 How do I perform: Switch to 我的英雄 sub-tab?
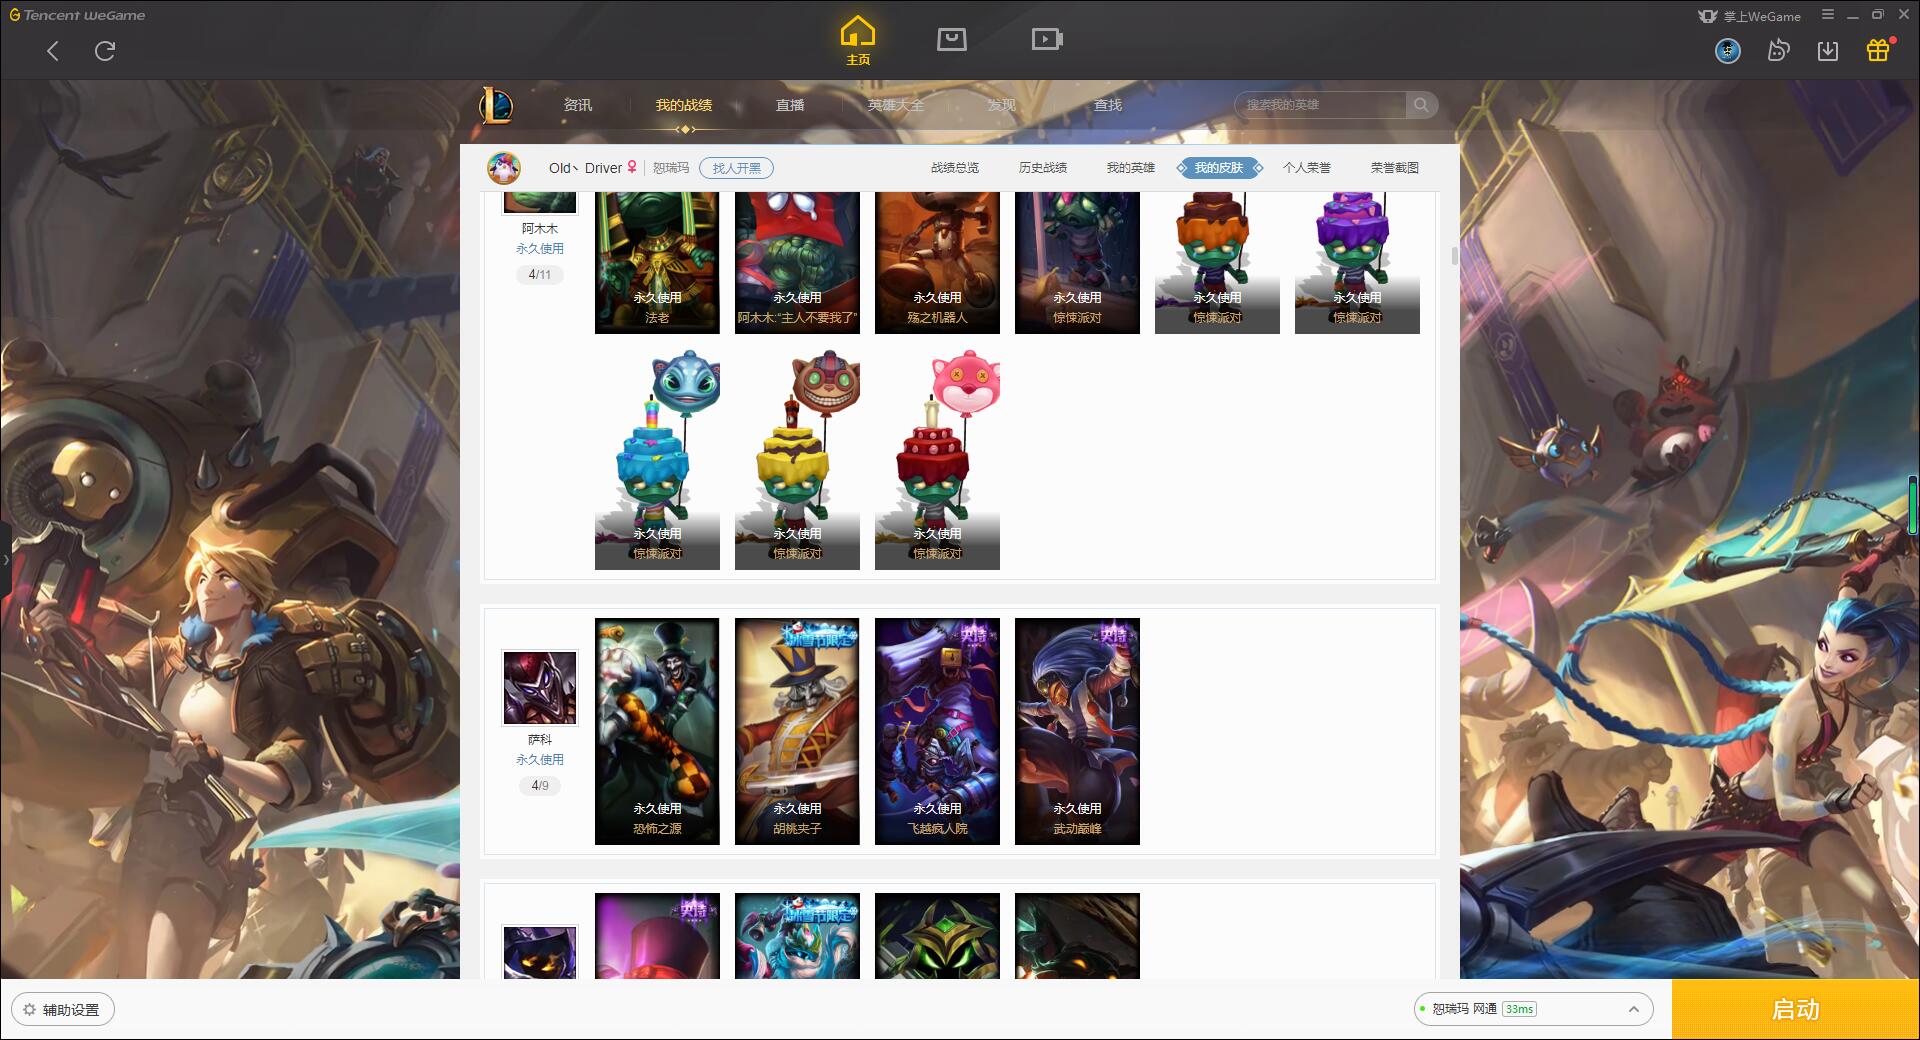click(x=1131, y=168)
